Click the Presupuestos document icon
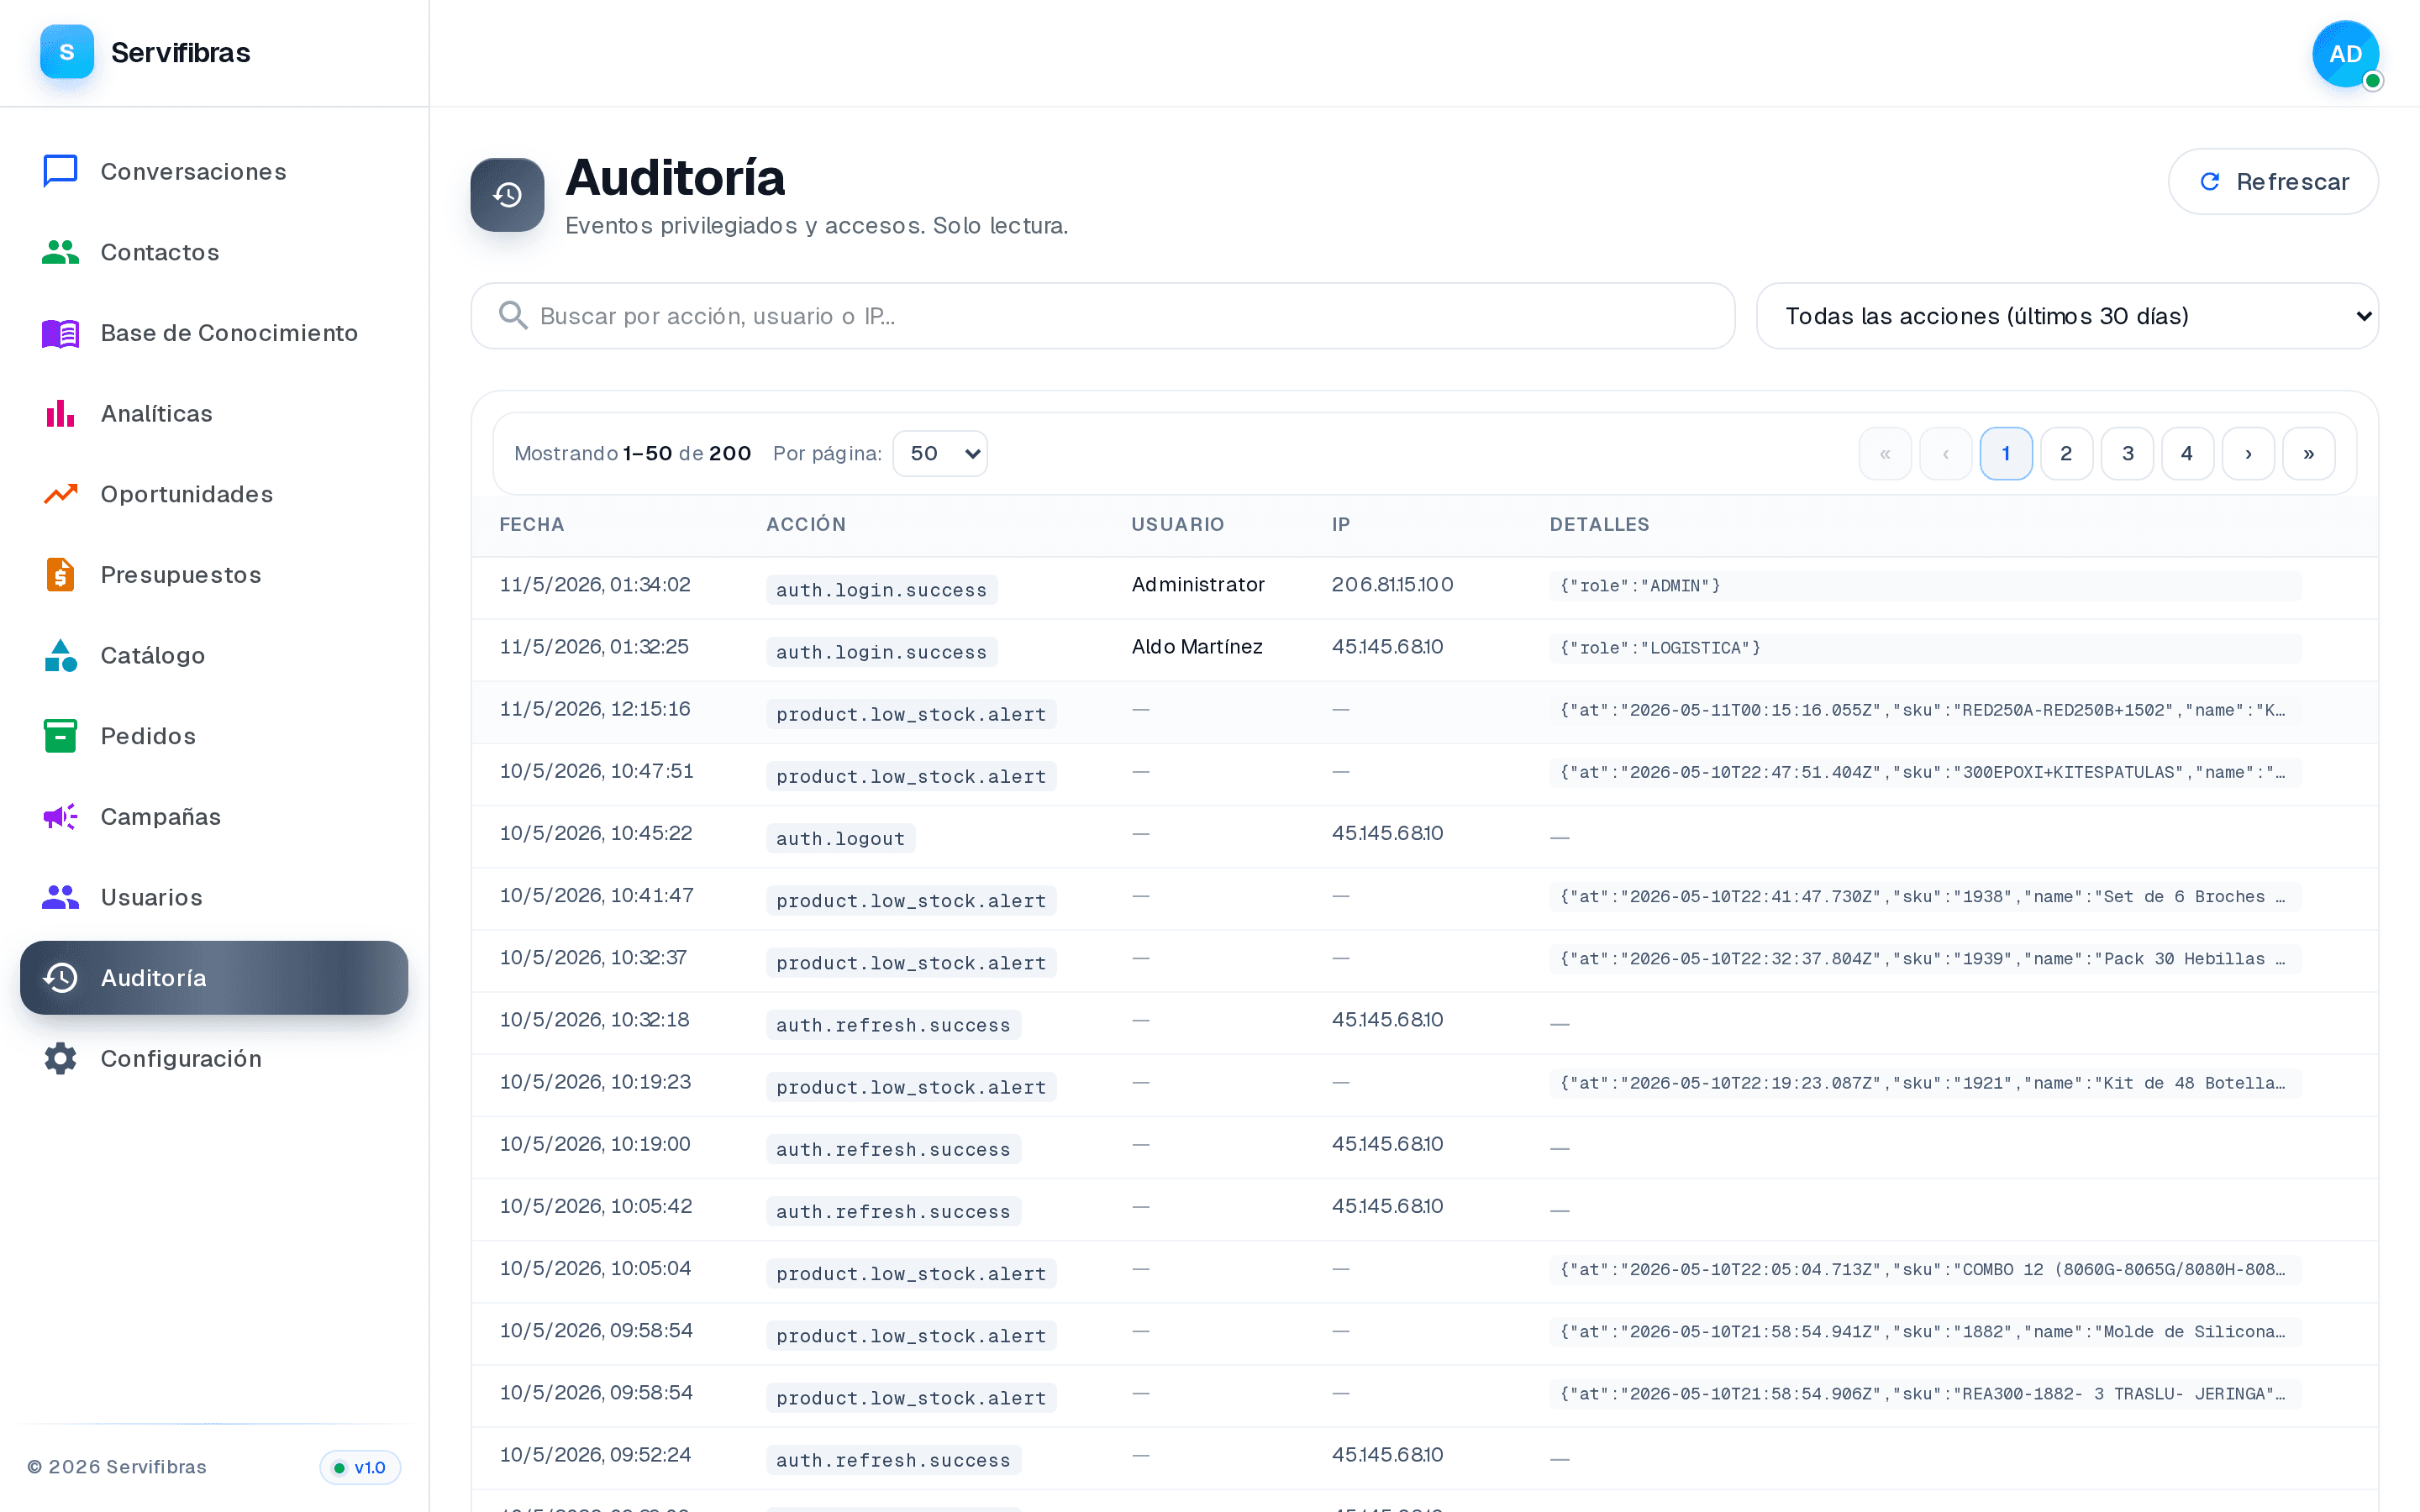The image size is (2420, 1512). point(60,574)
